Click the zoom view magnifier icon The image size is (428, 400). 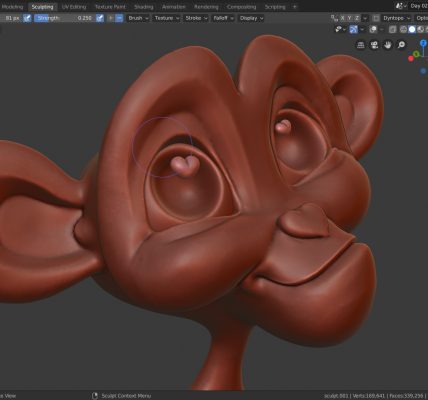[401, 45]
